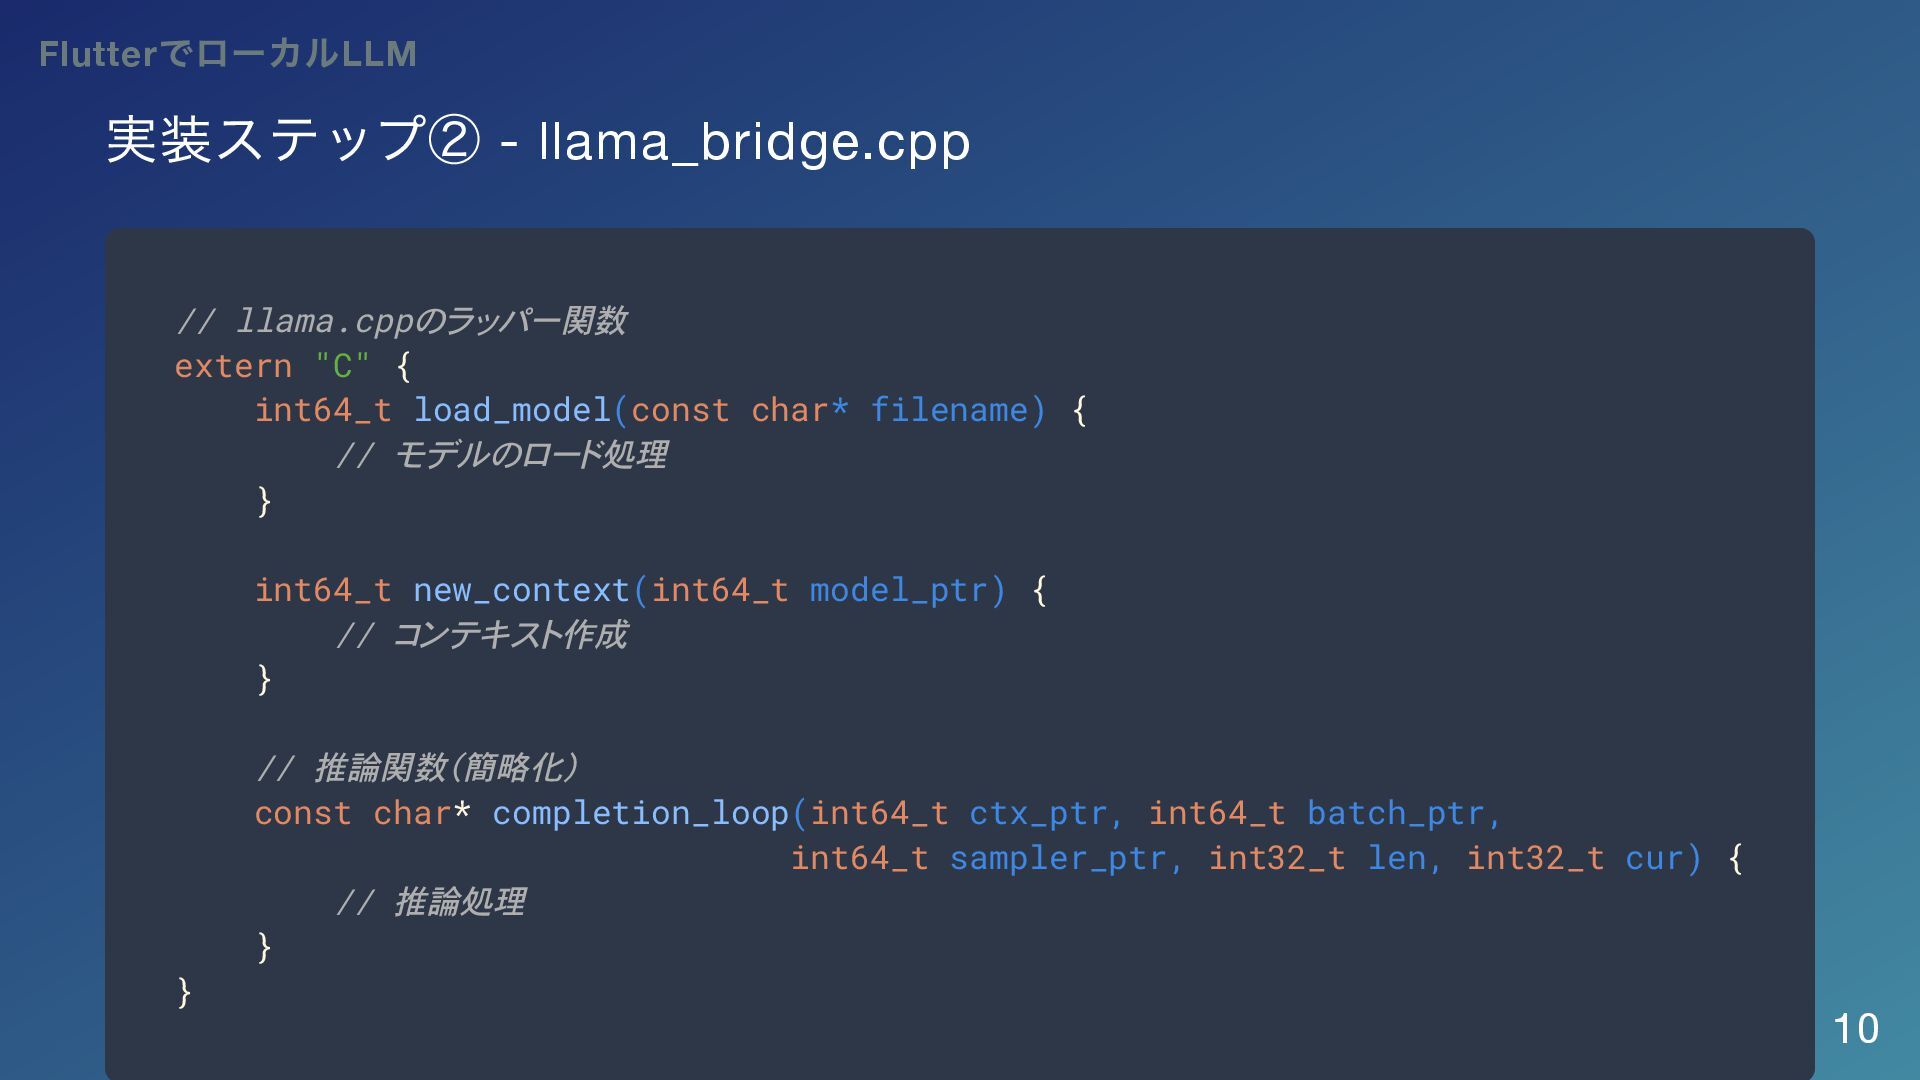Click the comment '推論処理'
This screenshot has width=1920, height=1080.
460,902
